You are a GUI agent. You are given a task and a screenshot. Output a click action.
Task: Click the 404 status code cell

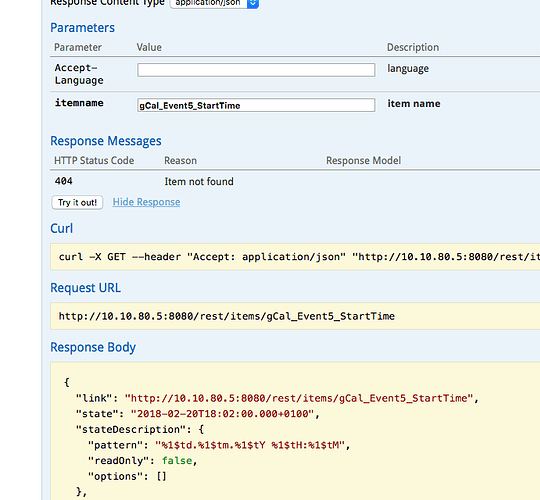[x=64, y=181]
